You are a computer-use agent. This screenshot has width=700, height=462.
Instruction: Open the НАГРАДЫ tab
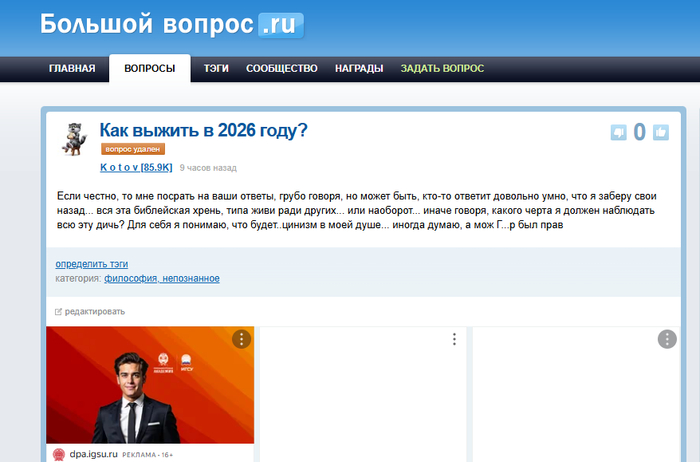pos(359,69)
